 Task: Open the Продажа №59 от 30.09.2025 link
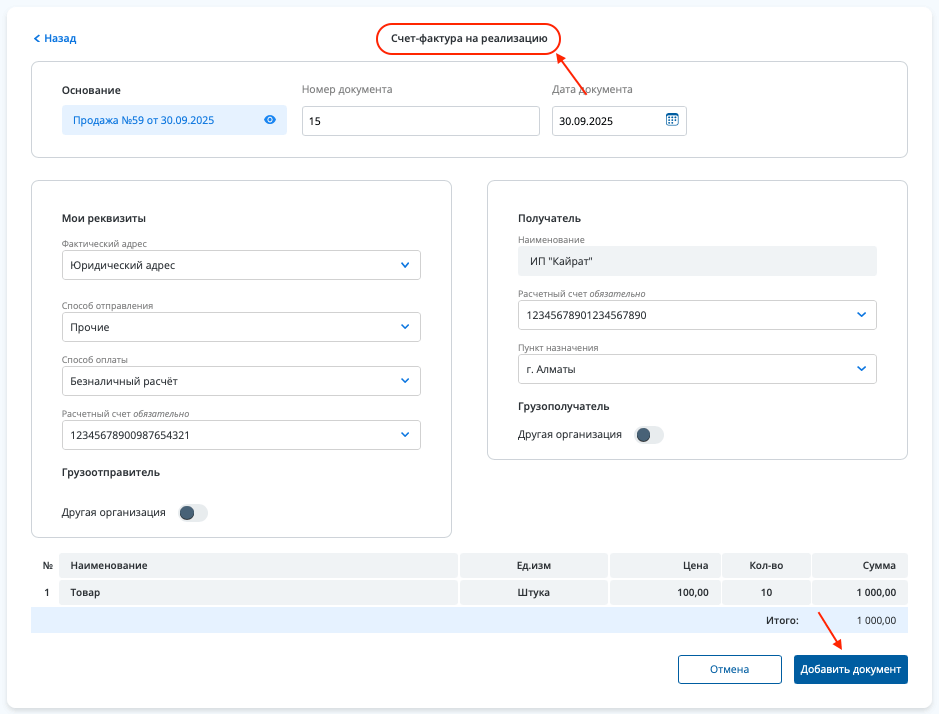coord(144,120)
